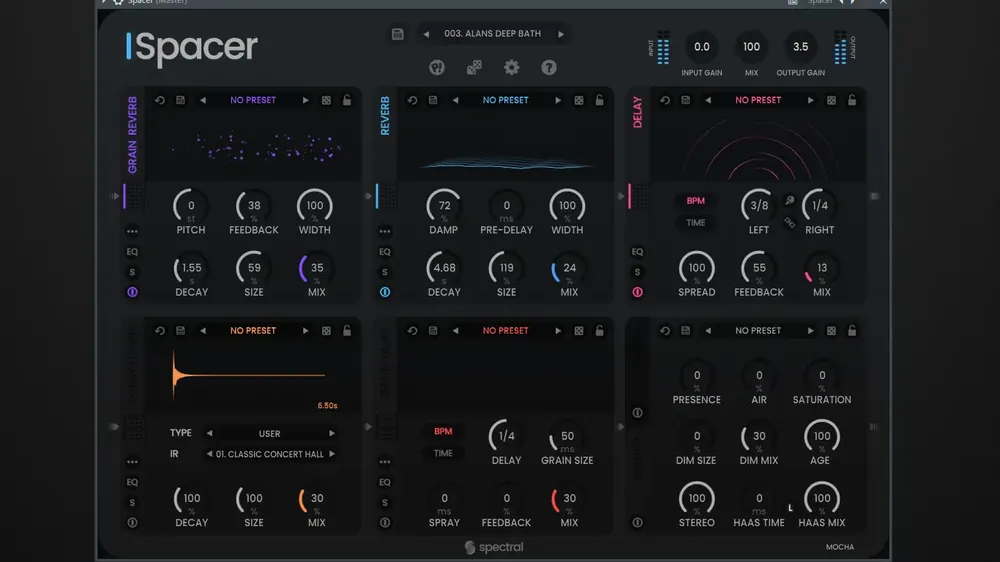Go to the next global preset after Alans Deep Bath
Viewport: 1000px width, 562px height.
pyautogui.click(x=561, y=34)
